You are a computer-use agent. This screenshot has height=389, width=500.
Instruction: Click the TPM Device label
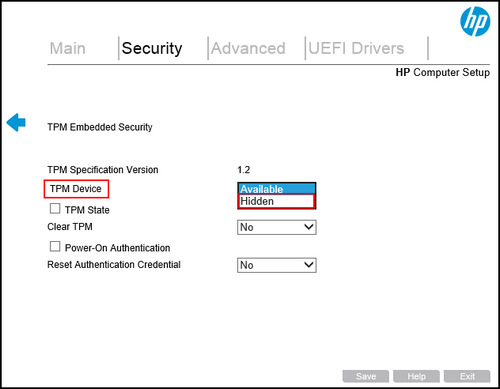tap(76, 189)
